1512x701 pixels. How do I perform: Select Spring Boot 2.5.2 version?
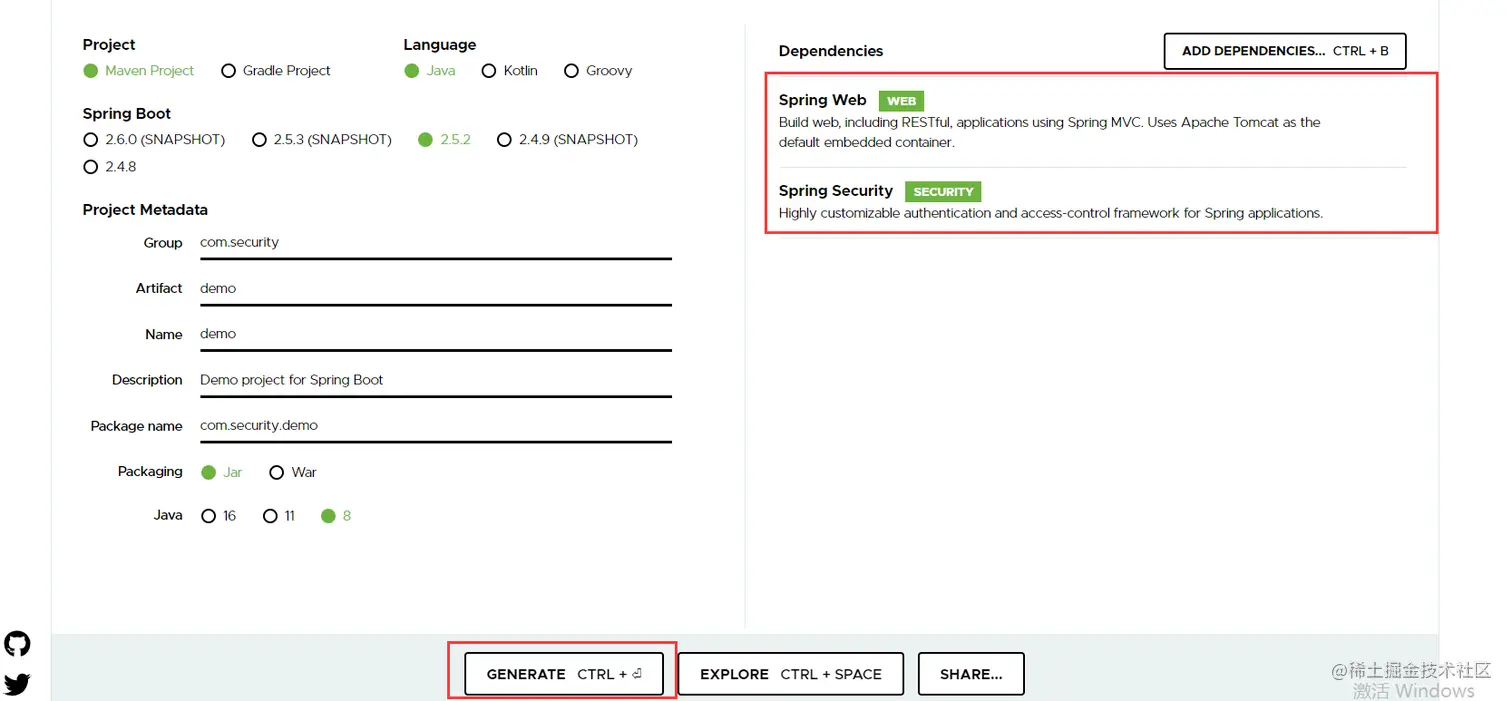tap(445, 140)
